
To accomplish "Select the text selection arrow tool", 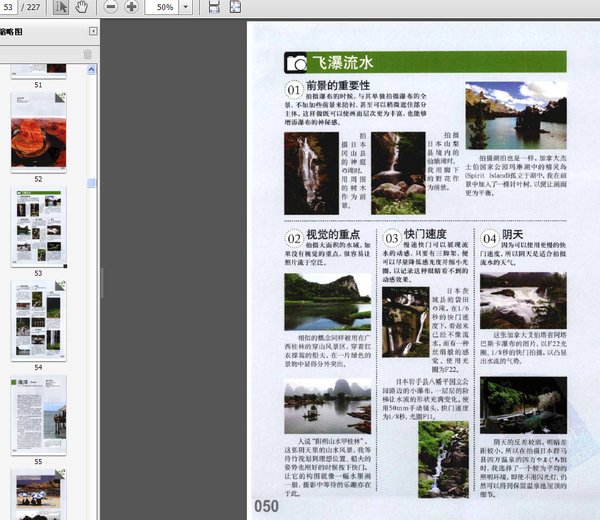I will (x=61, y=7).
